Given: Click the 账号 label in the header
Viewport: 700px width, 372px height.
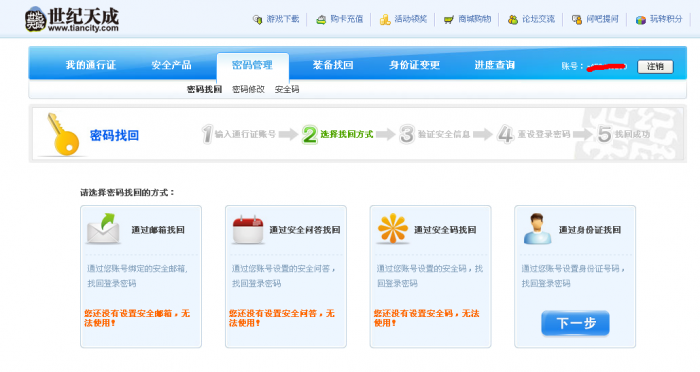Looking at the screenshot, I should point(571,67).
